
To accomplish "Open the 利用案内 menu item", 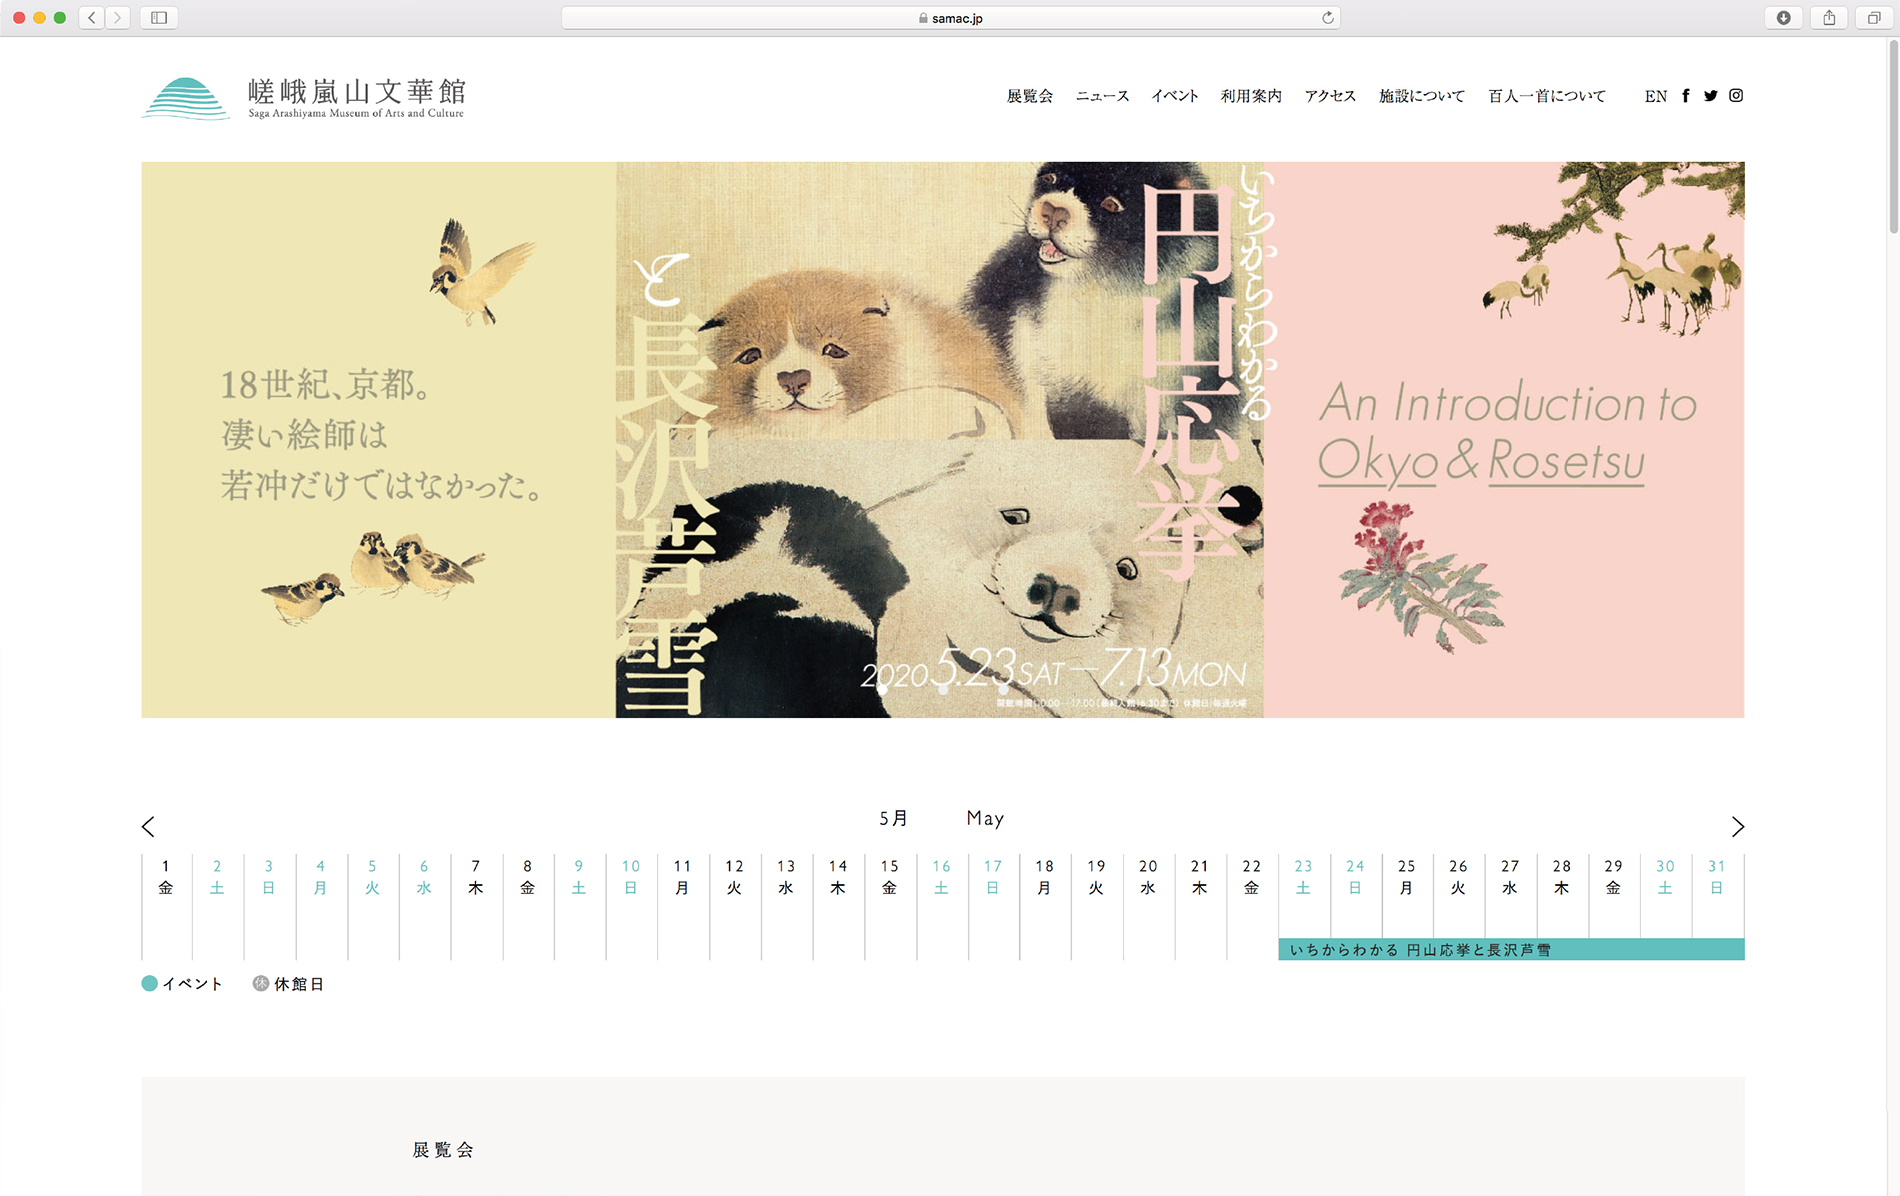I will [x=1251, y=96].
